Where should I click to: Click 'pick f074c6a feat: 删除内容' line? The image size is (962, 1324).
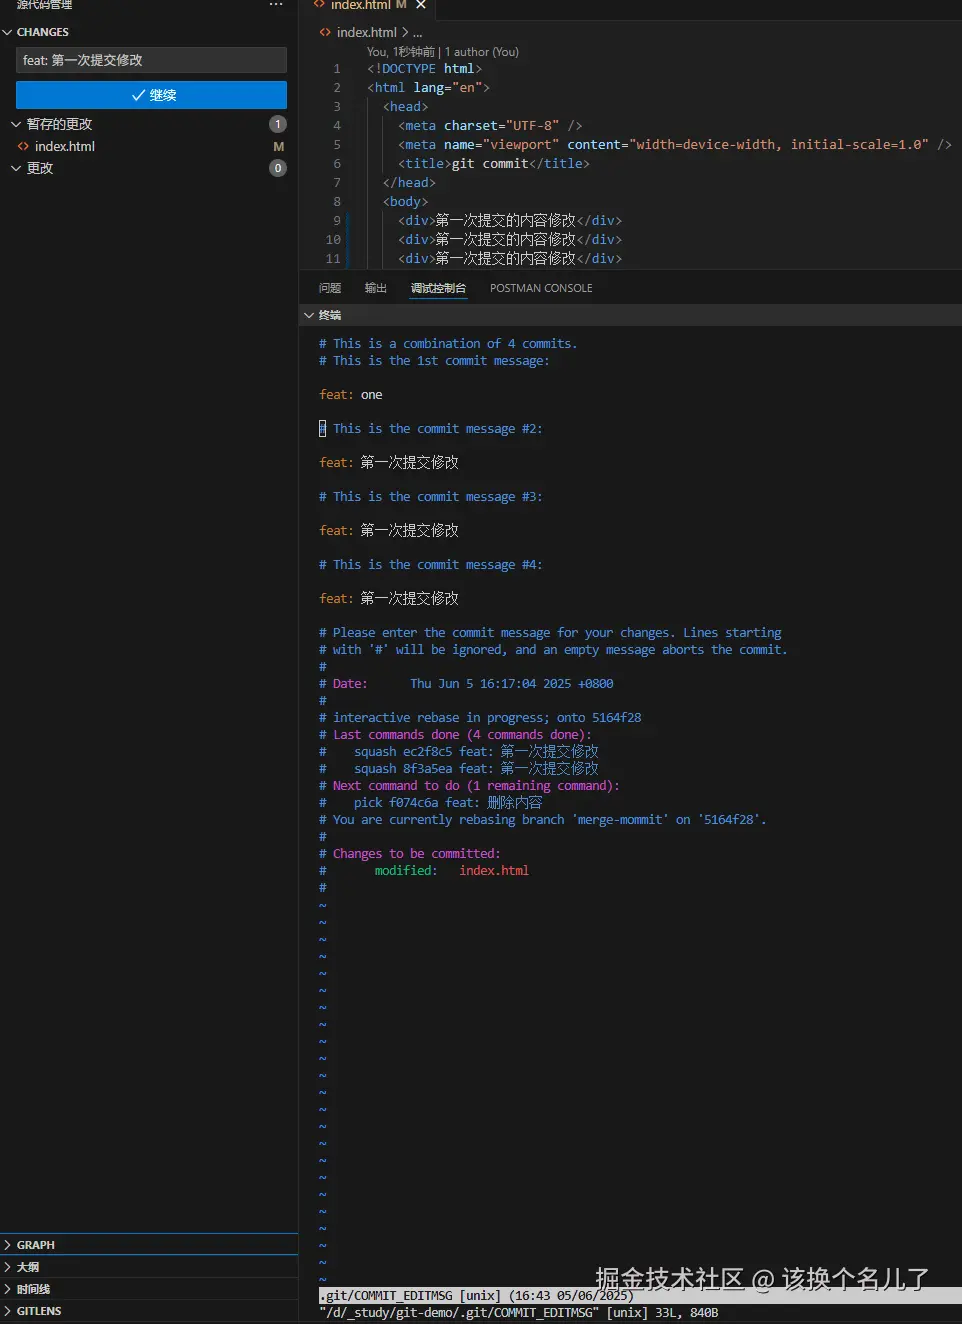448,803
